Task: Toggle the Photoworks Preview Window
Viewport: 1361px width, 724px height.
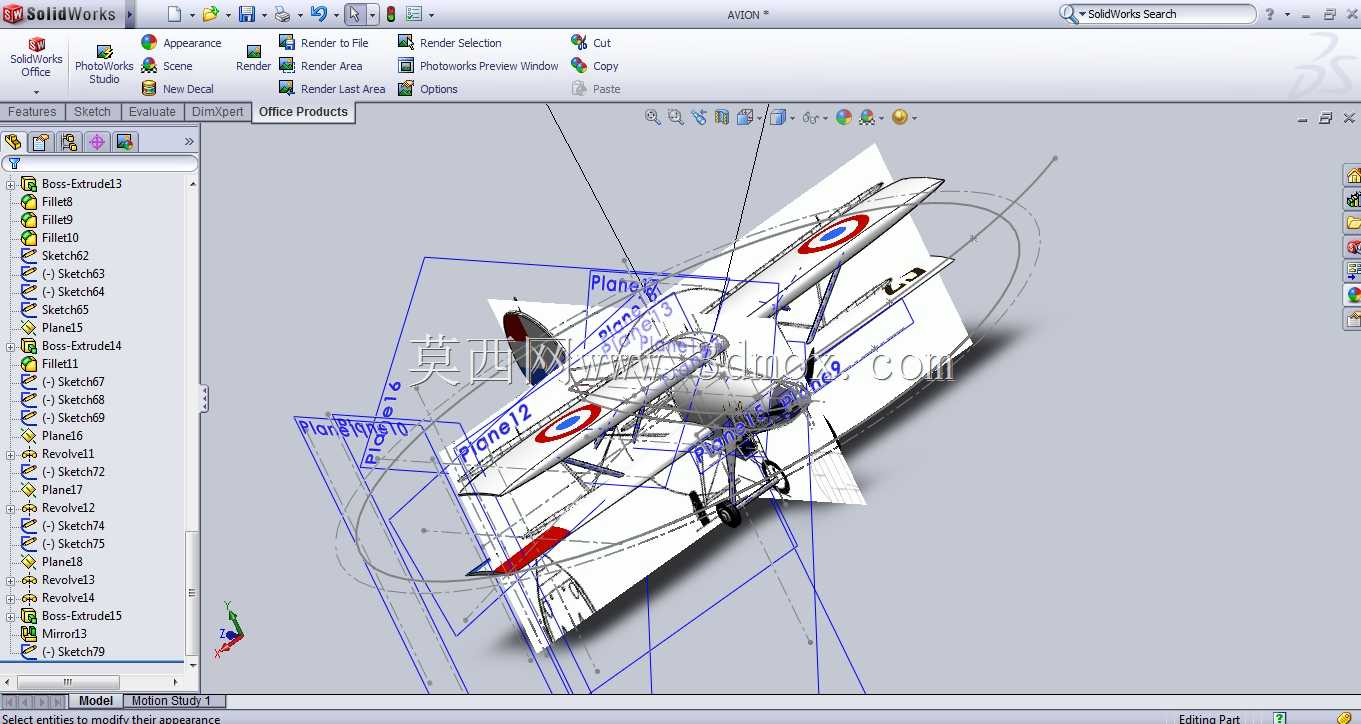Action: pyautogui.click(x=478, y=66)
